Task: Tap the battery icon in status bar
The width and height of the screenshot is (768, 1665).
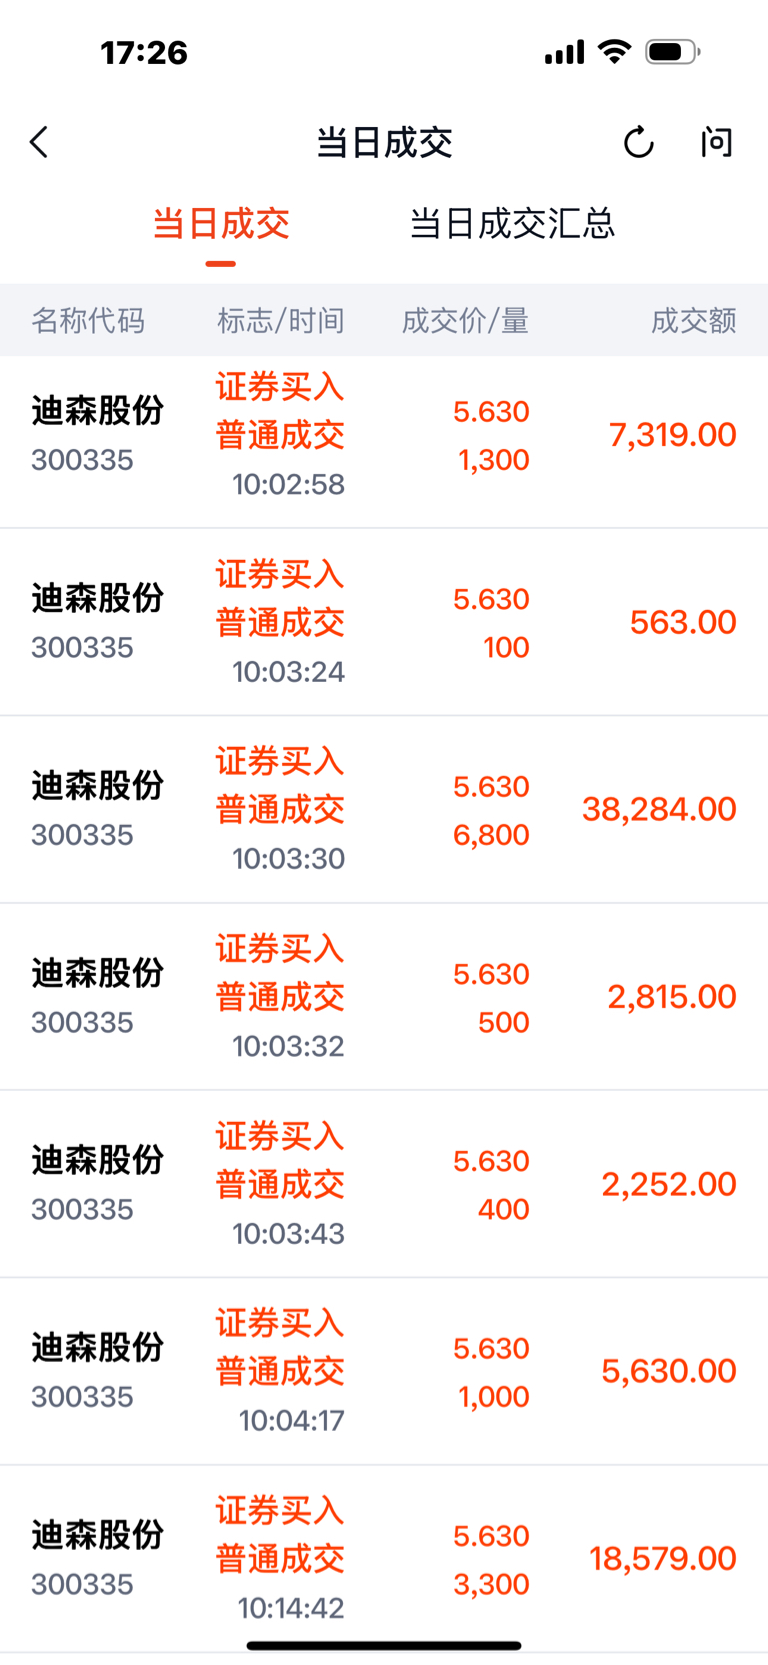Action: coord(672,52)
